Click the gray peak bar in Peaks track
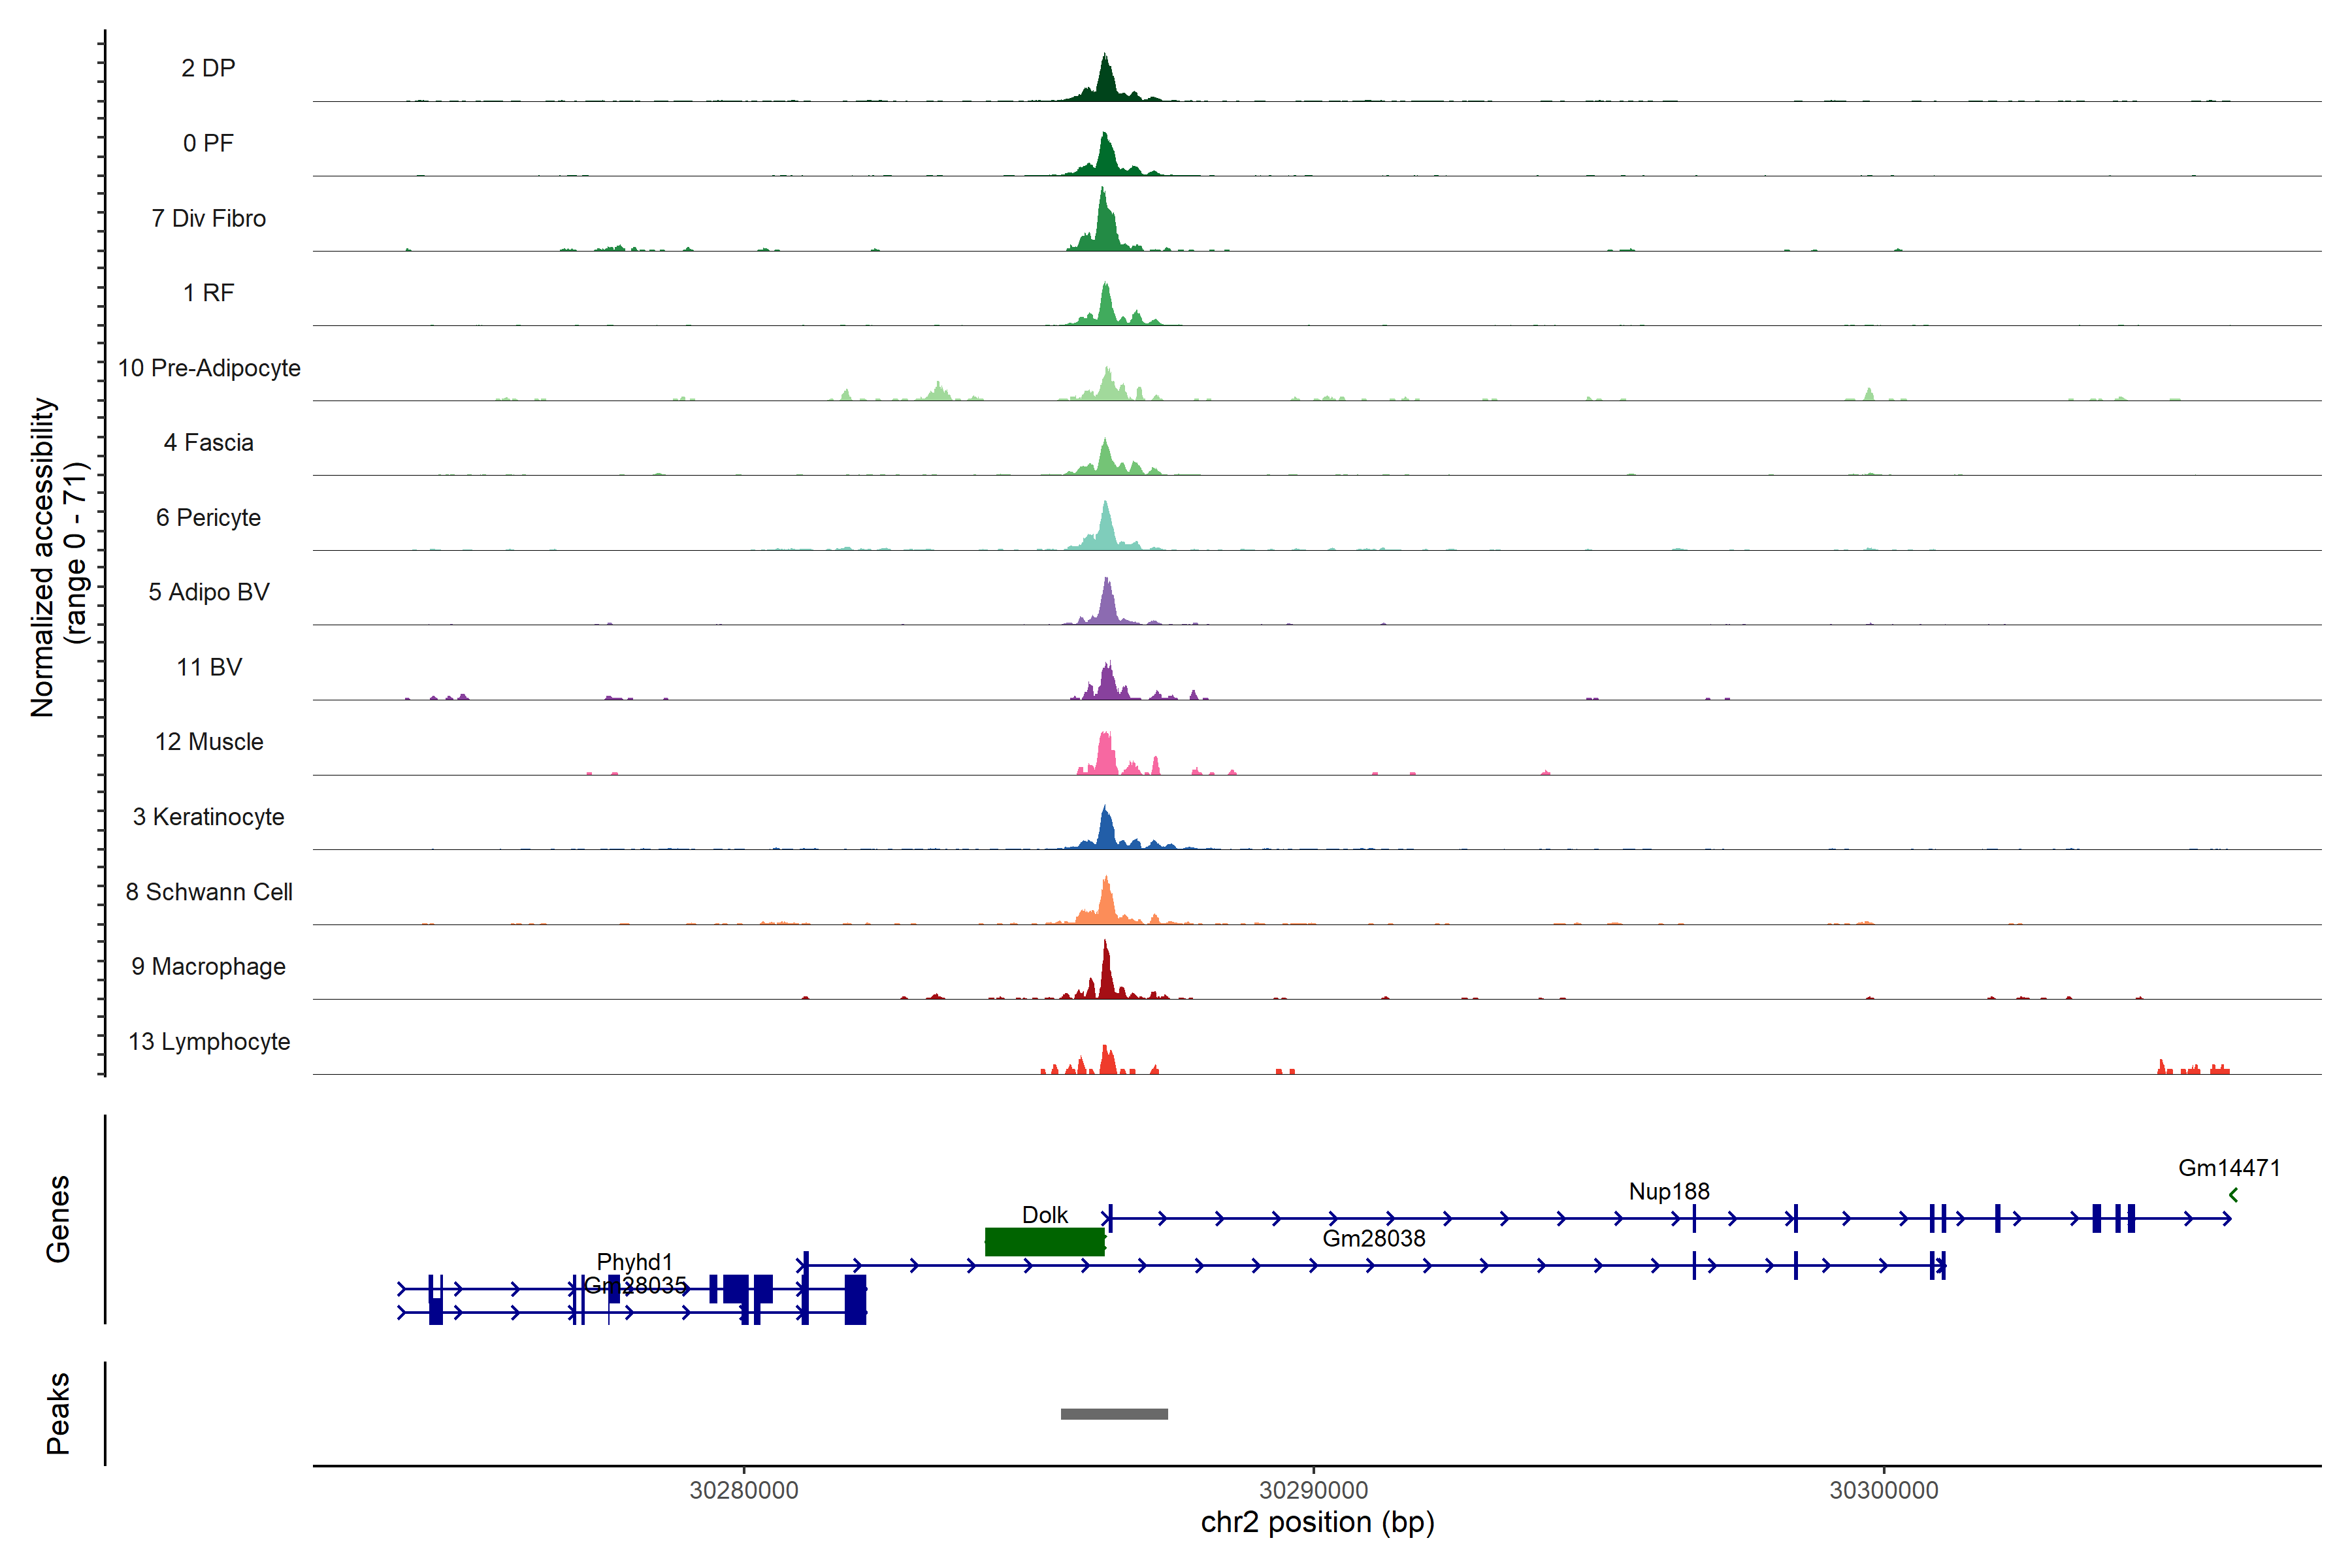Viewport: 2352px width, 1568px height. [1114, 1414]
